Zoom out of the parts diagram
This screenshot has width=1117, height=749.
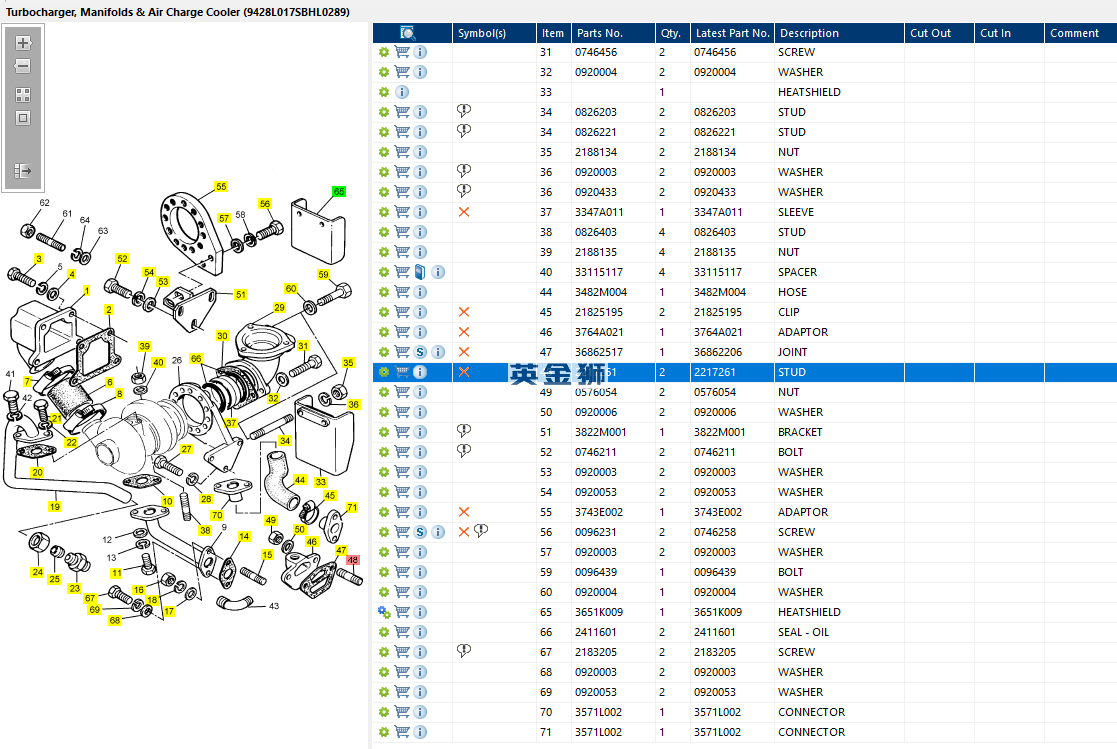point(23,66)
